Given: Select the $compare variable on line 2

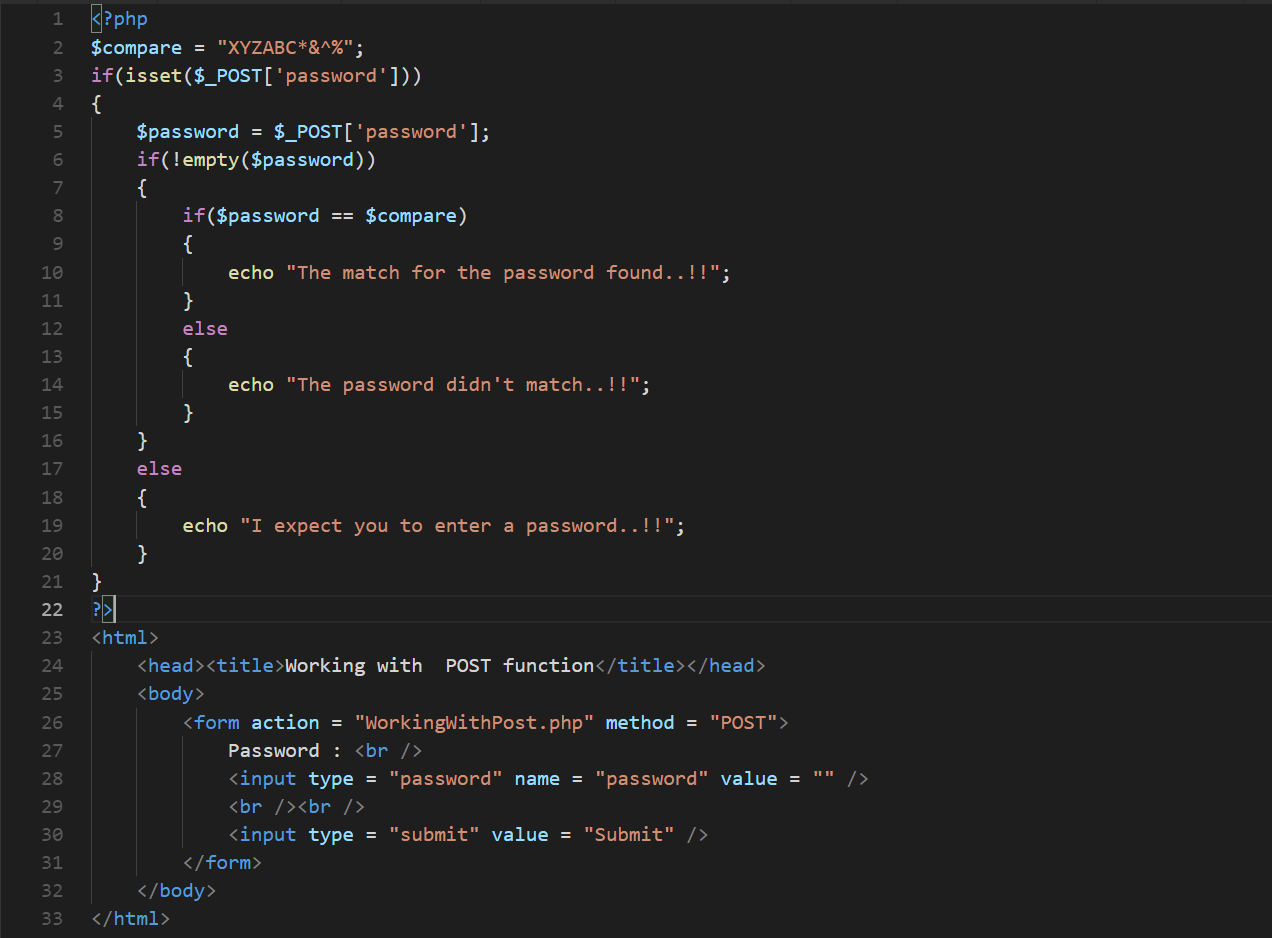Looking at the screenshot, I should (x=136, y=47).
